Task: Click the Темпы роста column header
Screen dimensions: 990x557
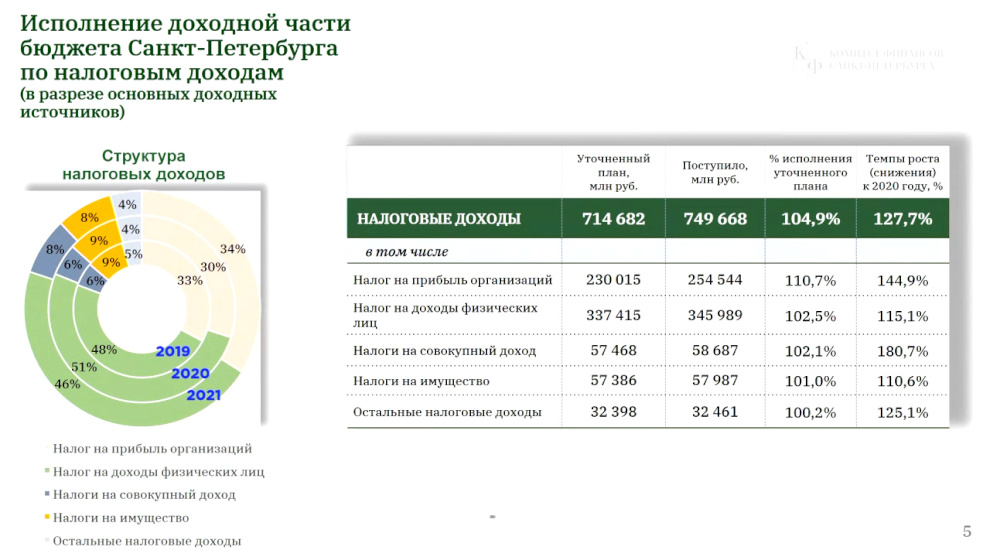Action: tap(902, 172)
